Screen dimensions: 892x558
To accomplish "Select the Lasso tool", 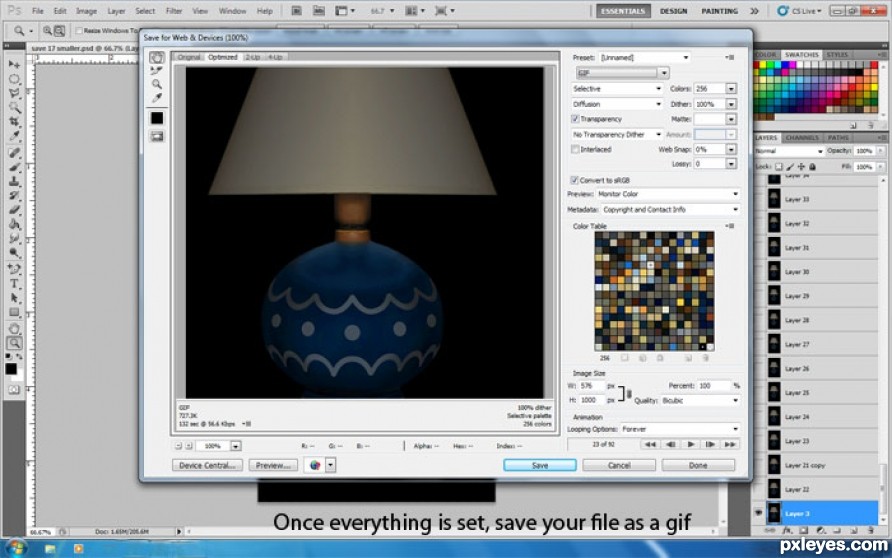I will (14, 93).
